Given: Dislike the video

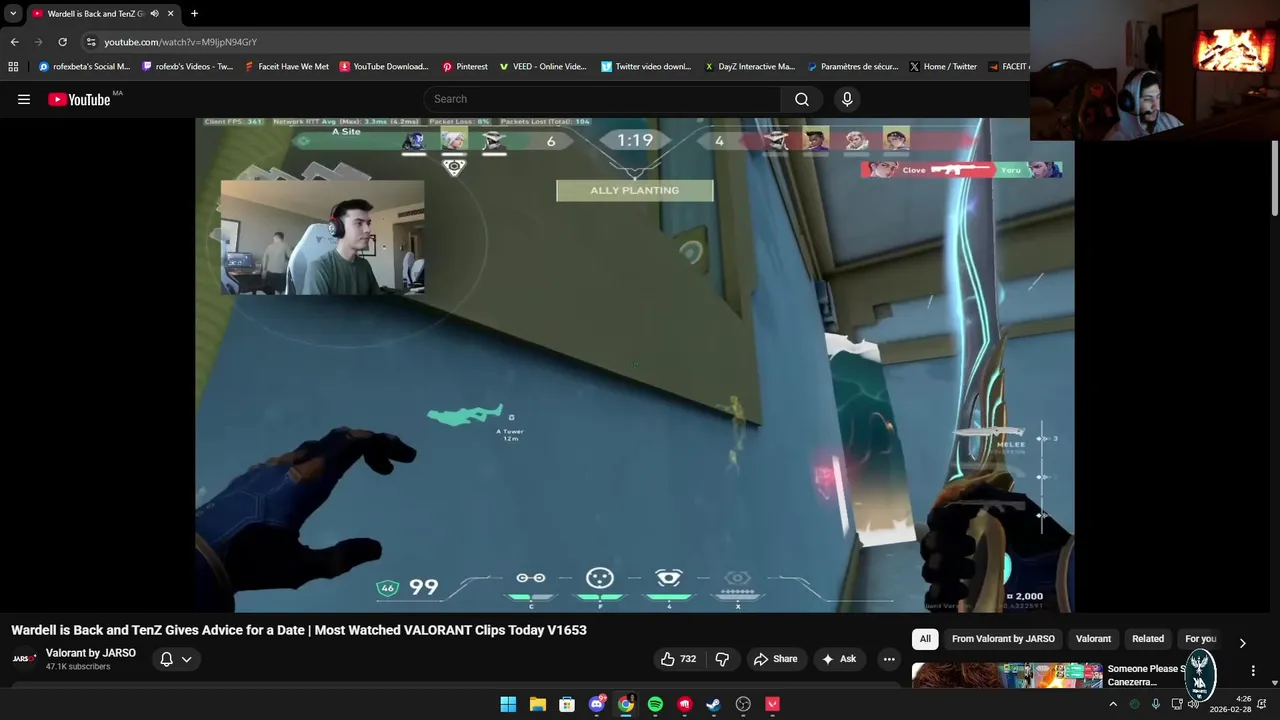Looking at the screenshot, I should pos(722,659).
